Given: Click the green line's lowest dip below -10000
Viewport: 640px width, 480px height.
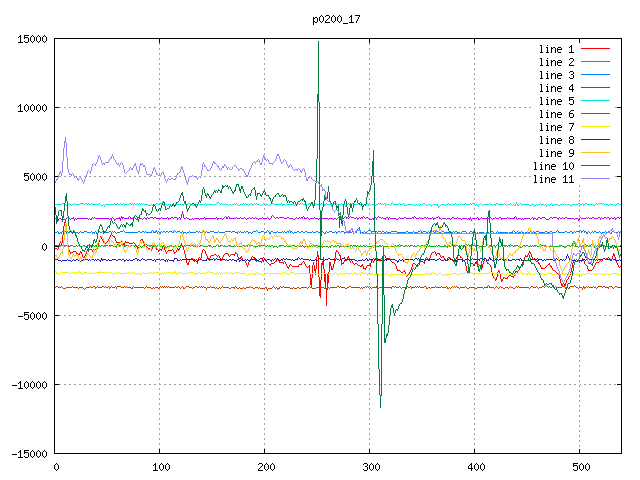Looking at the screenshot, I should click(x=380, y=406).
